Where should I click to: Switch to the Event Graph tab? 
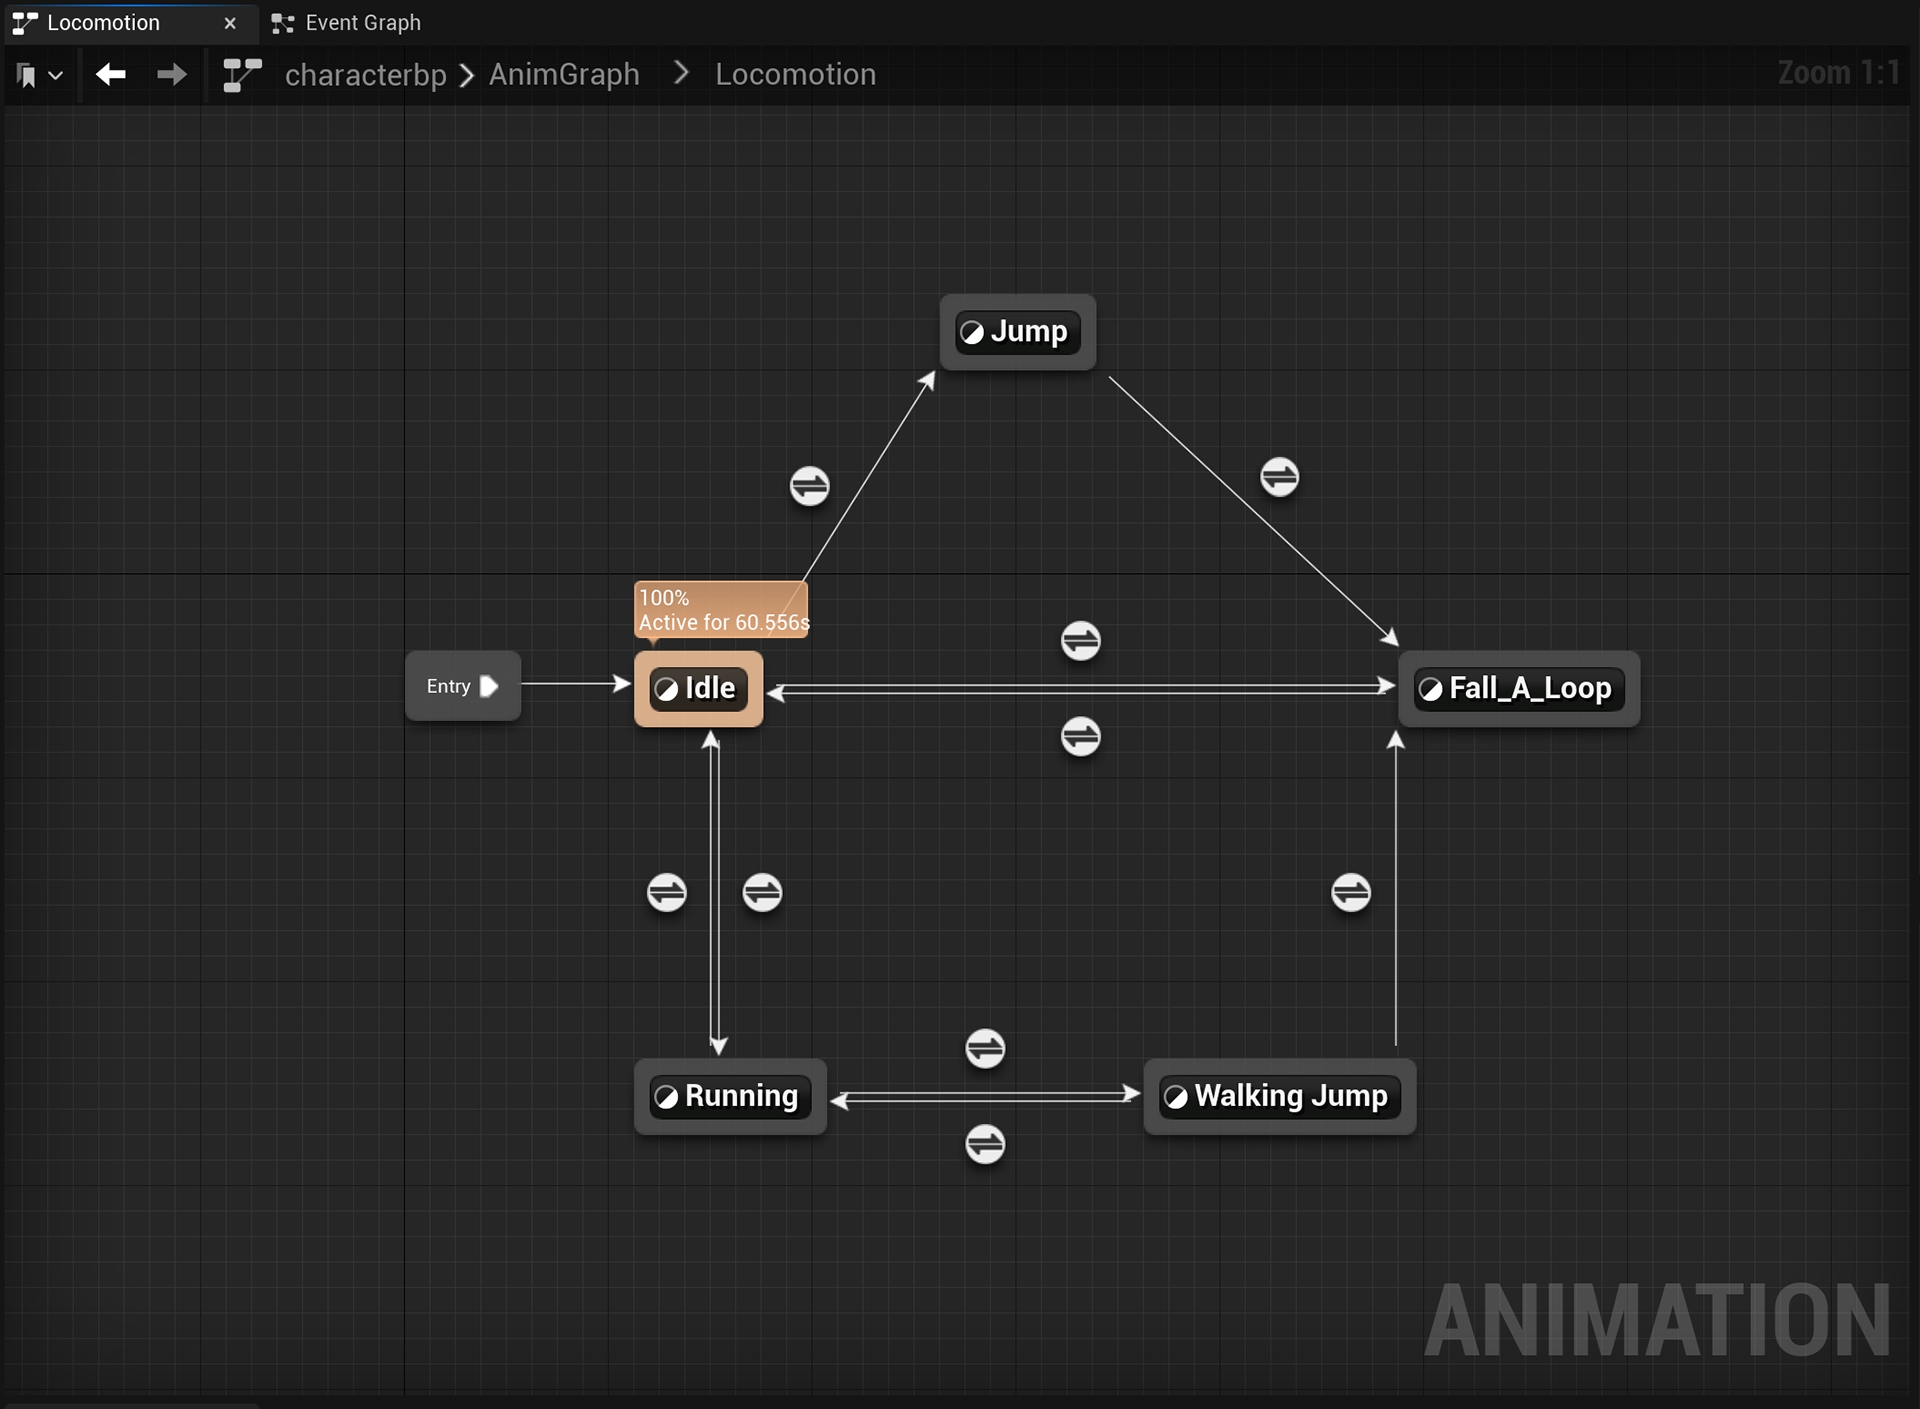coord(346,22)
